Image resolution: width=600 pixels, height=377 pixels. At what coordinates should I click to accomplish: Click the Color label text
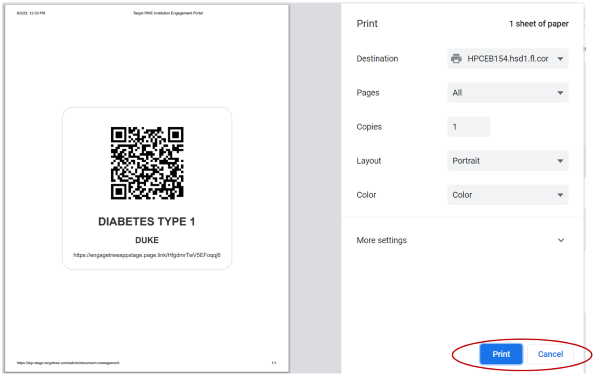pos(366,195)
